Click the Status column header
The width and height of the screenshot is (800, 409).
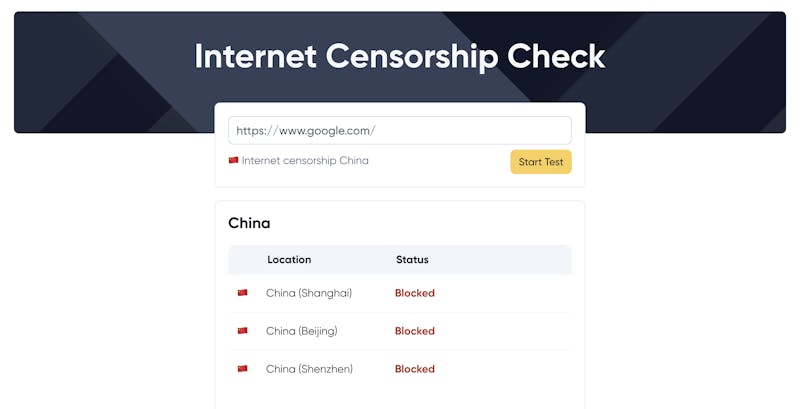tap(412, 260)
